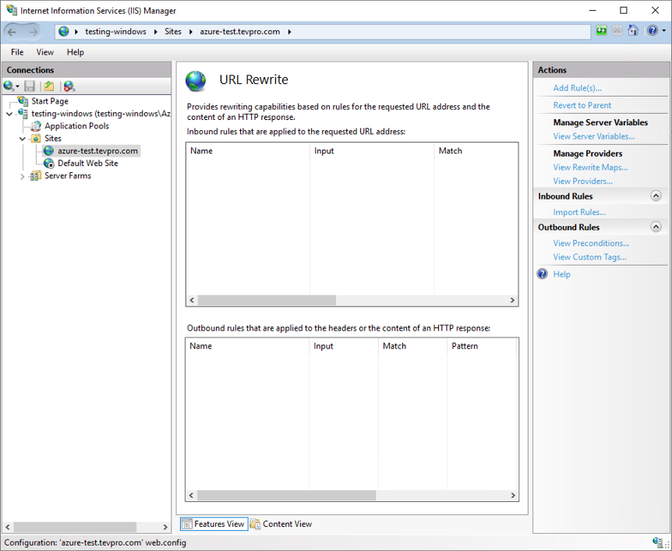Sort outbound rules by Pattern column
Image resolution: width=672 pixels, height=551 pixels.
click(482, 346)
